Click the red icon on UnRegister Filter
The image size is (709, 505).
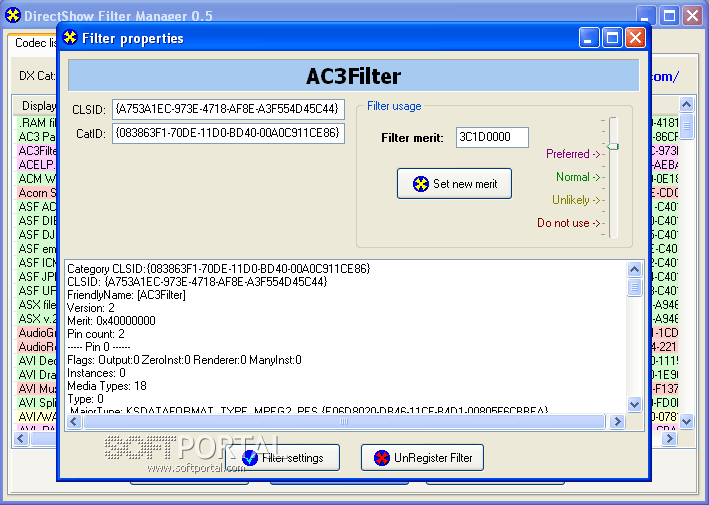(382, 458)
